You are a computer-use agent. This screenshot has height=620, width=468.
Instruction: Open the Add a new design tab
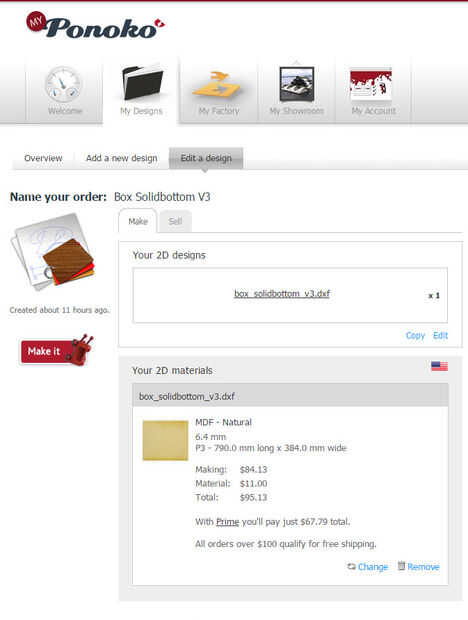pos(121,158)
